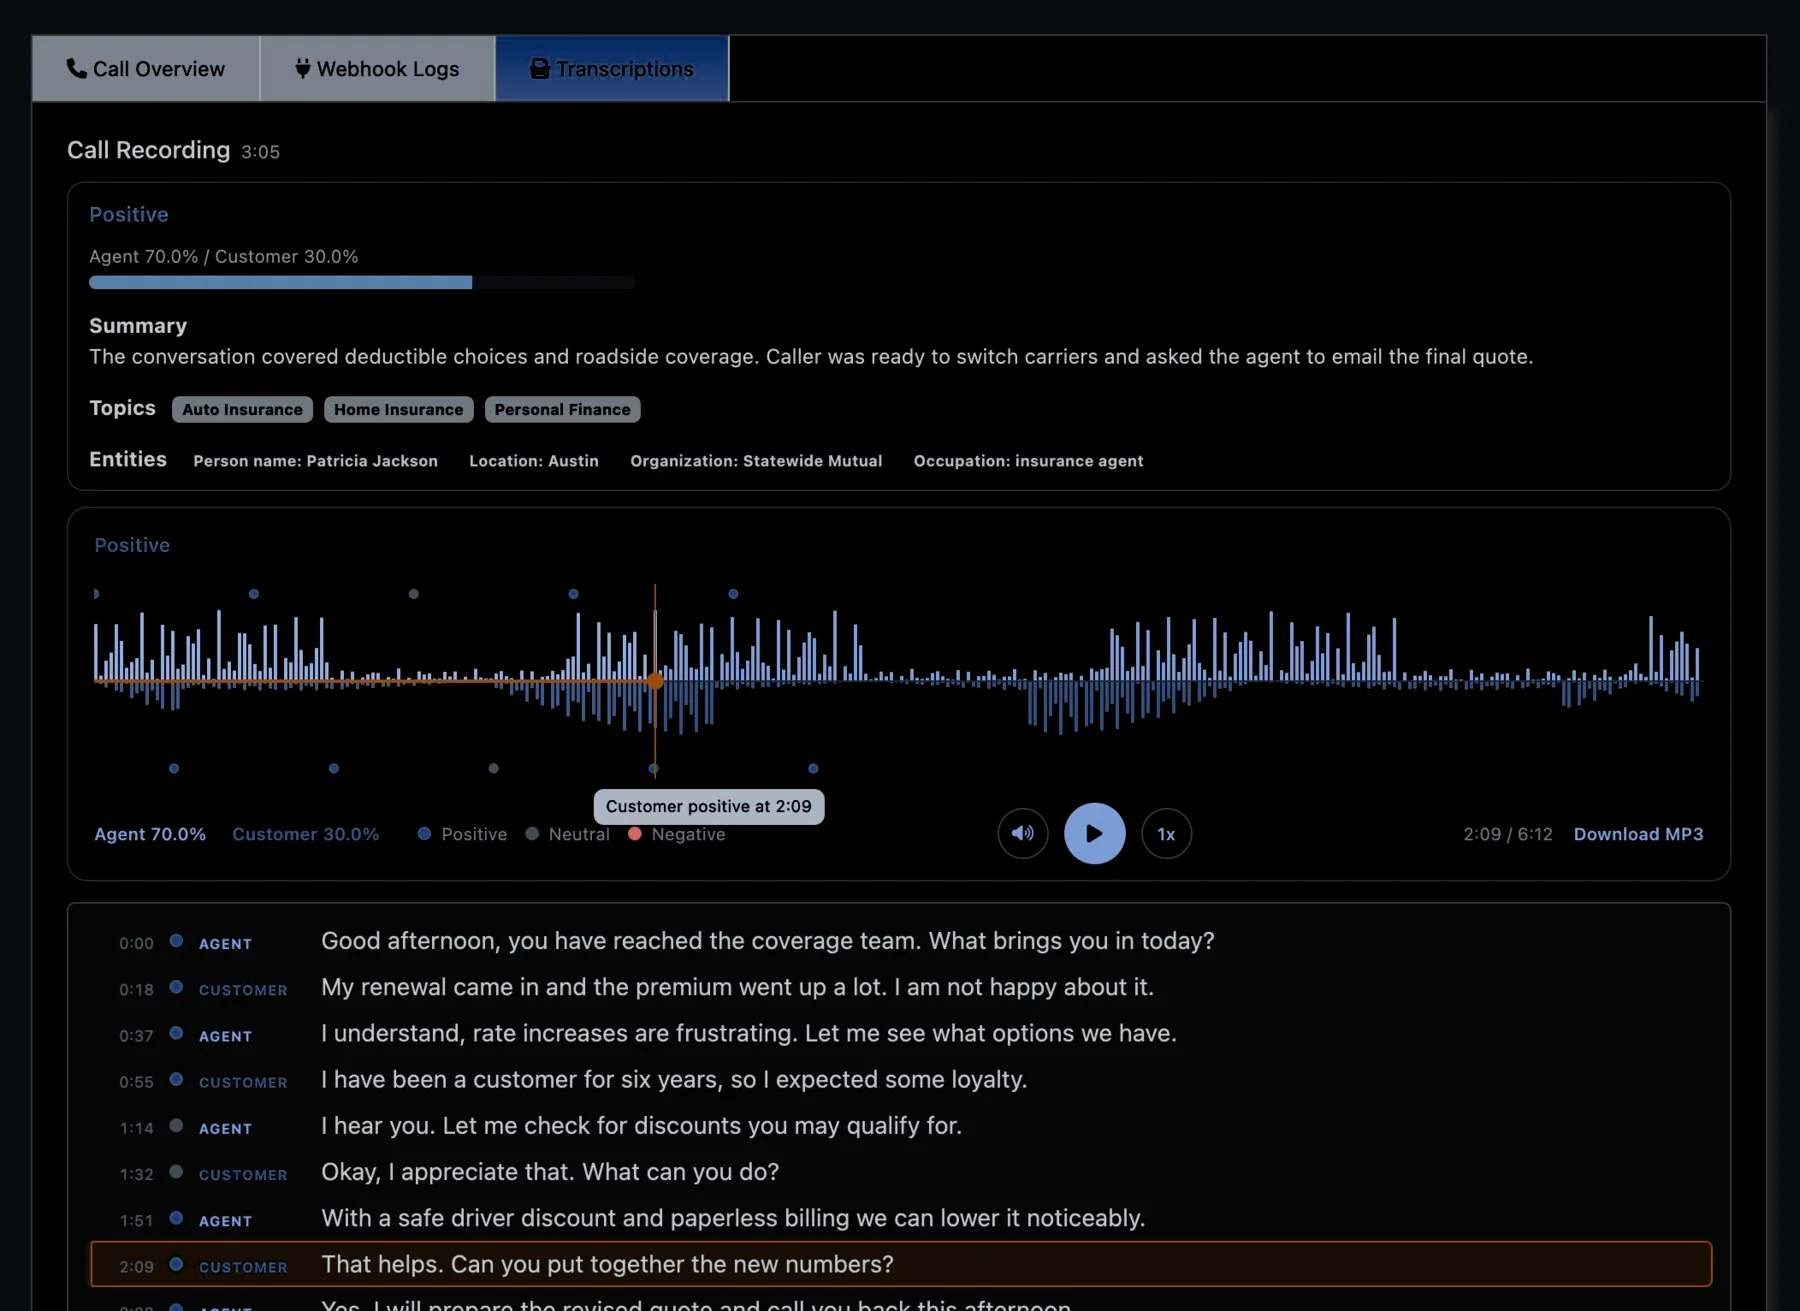Click sentiment dot beside 1:51 AGENT row
Screen dimensions: 1800x1311
tap(176, 1217)
